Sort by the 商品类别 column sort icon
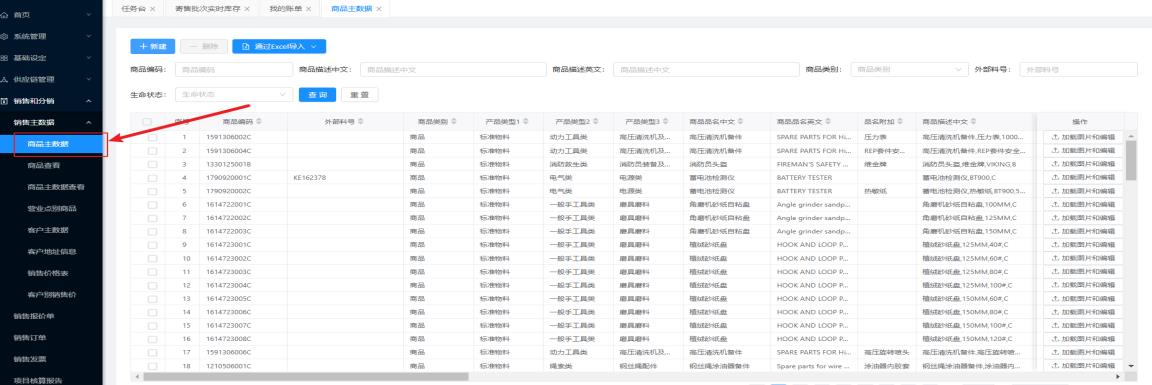 (x=454, y=121)
